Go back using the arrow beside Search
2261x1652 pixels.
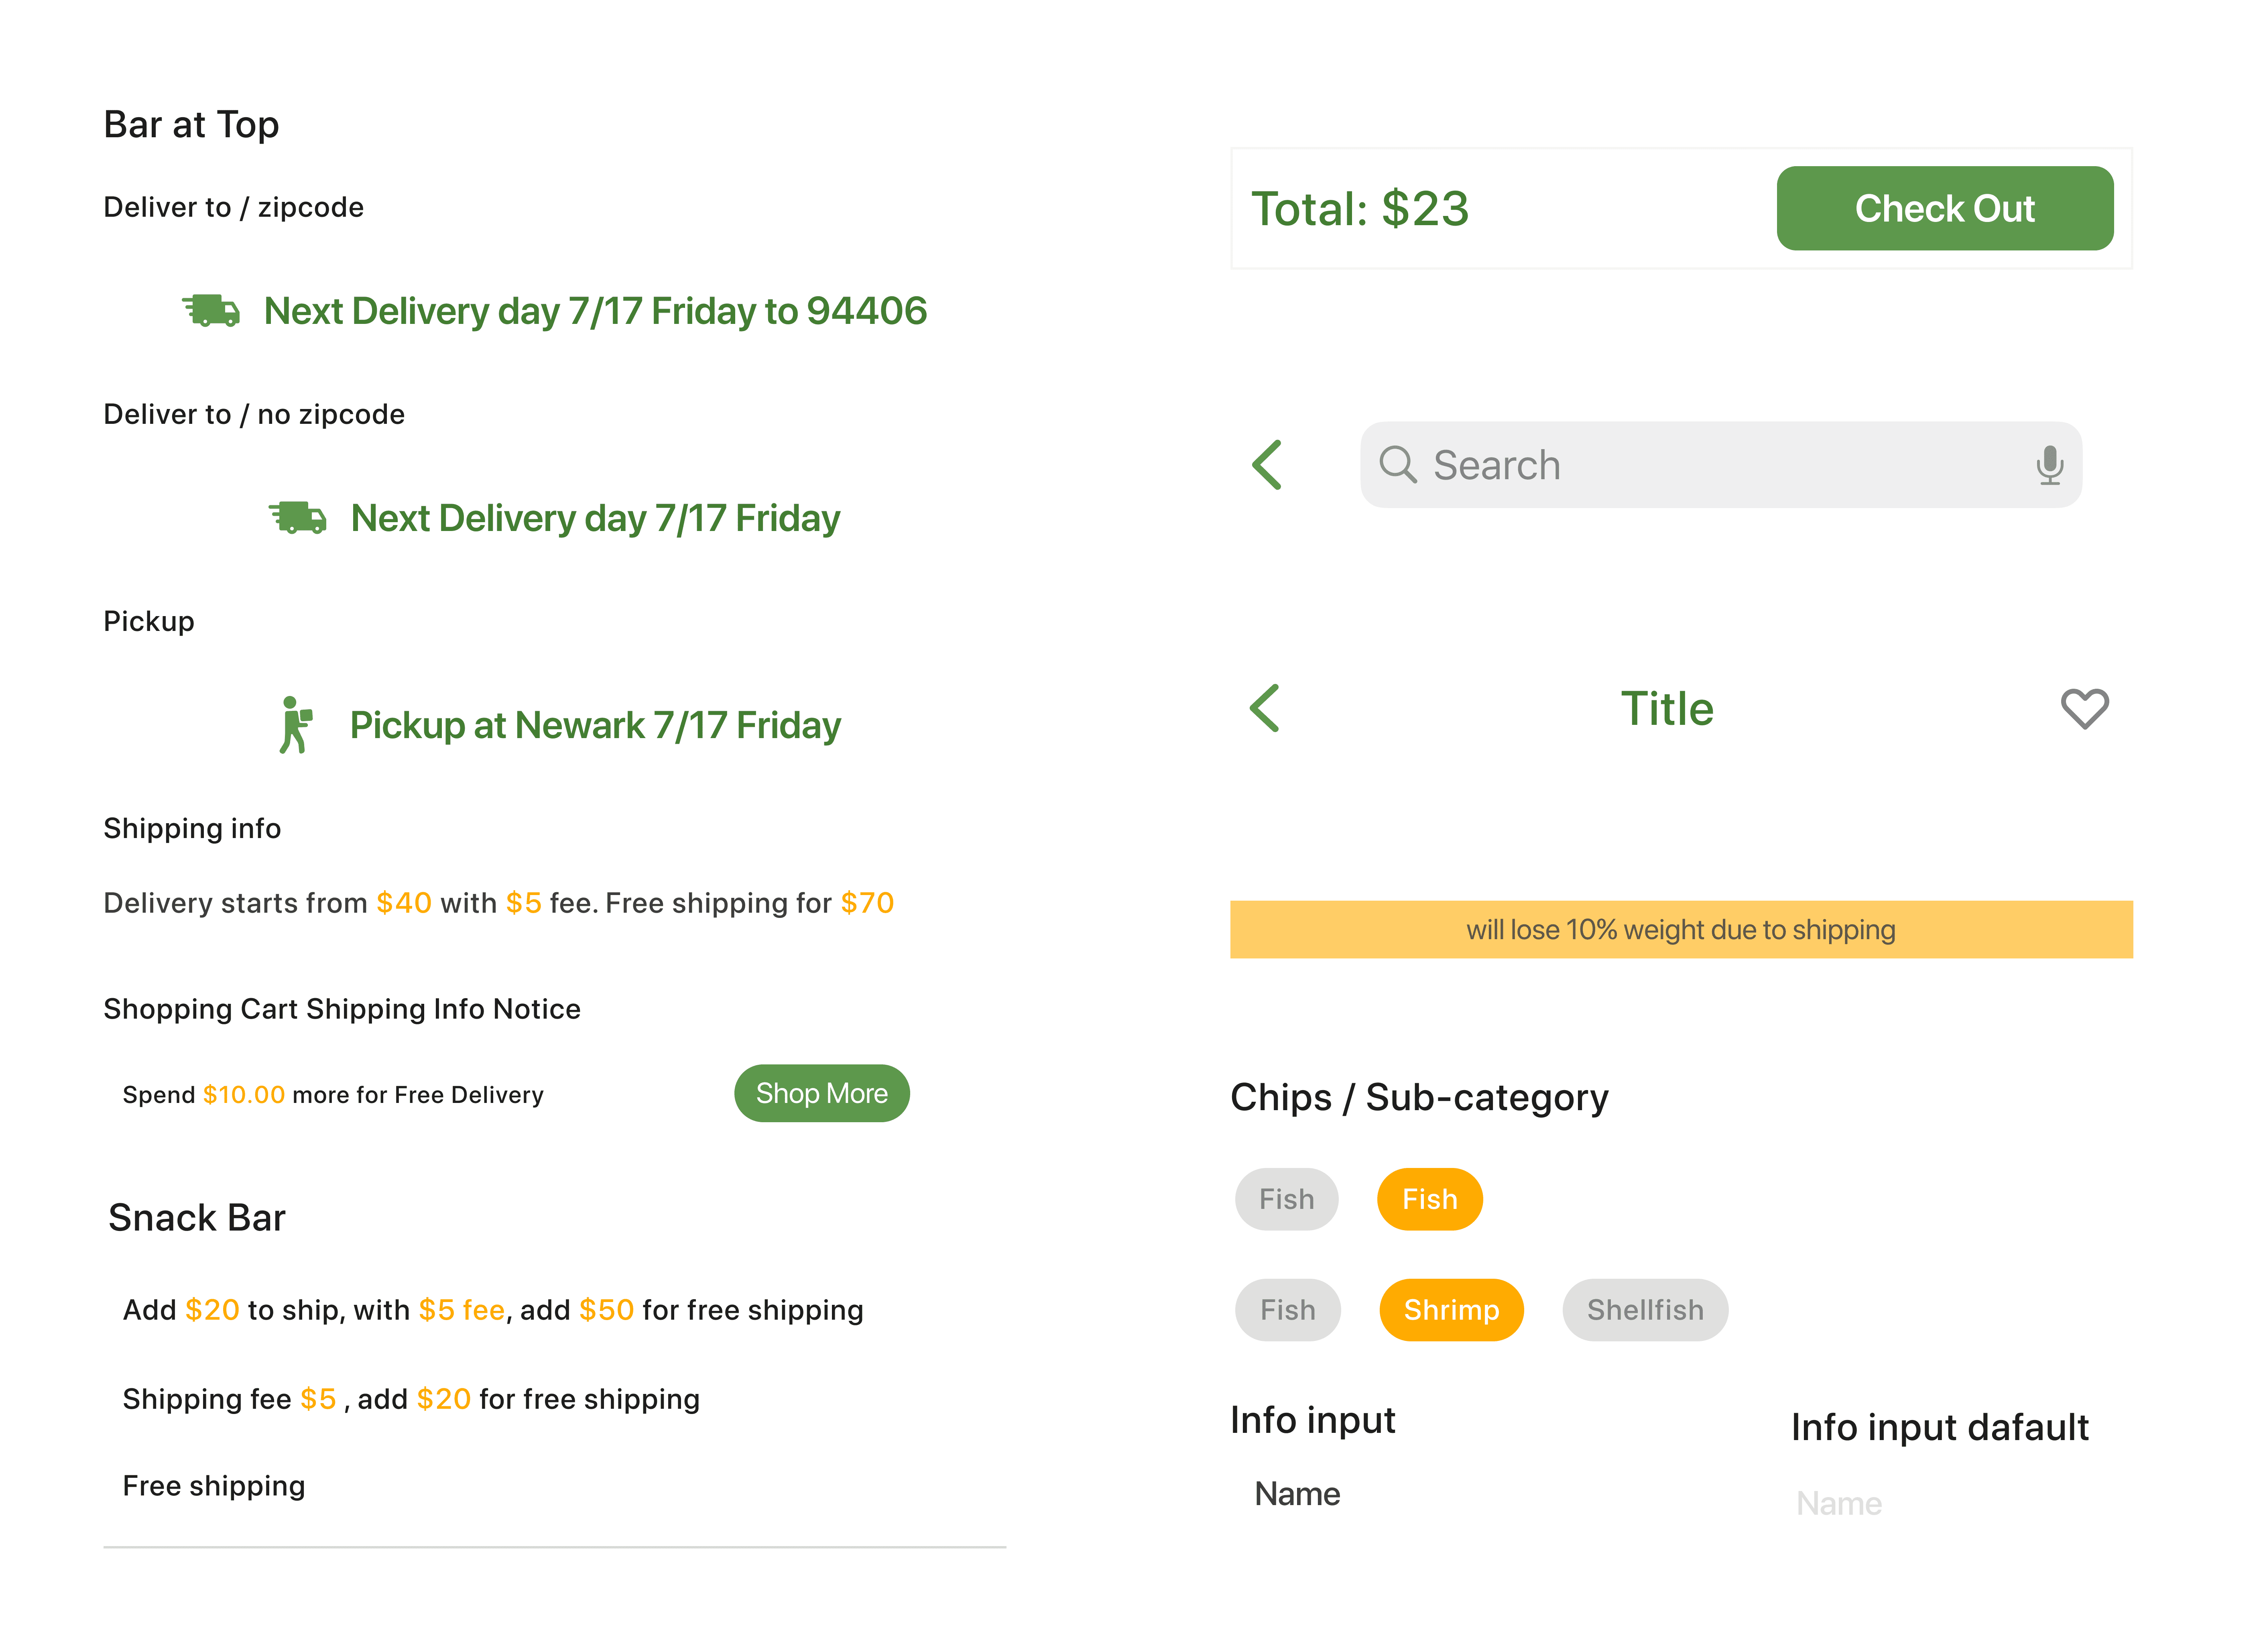tap(1267, 465)
